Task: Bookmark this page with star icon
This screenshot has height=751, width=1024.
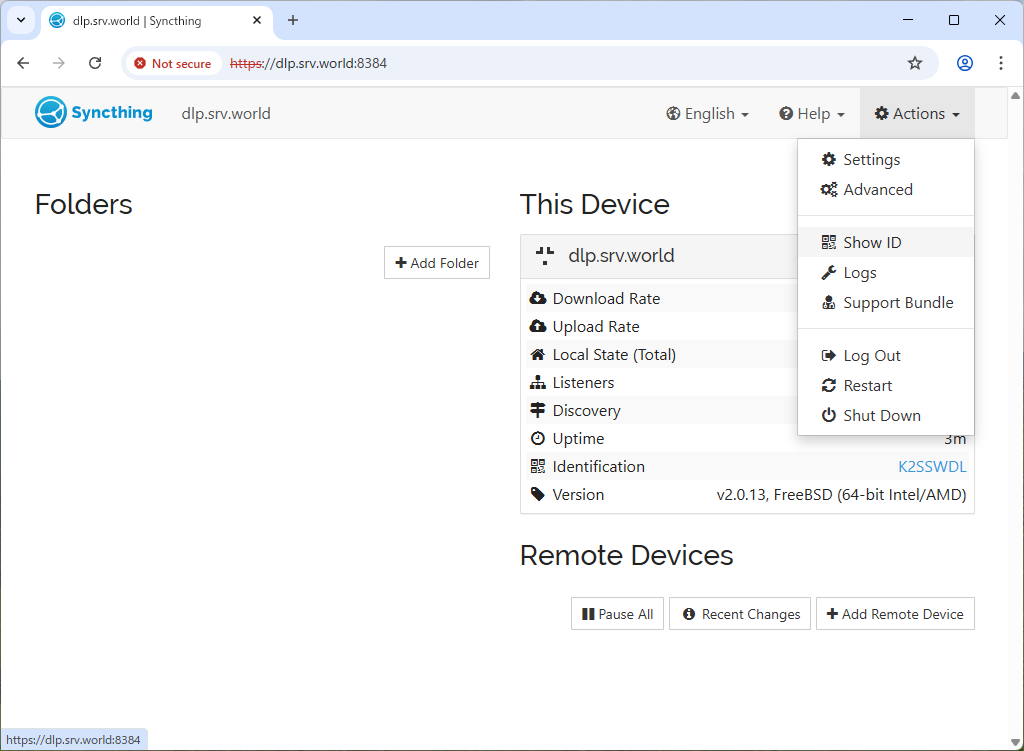Action: pyautogui.click(x=914, y=63)
